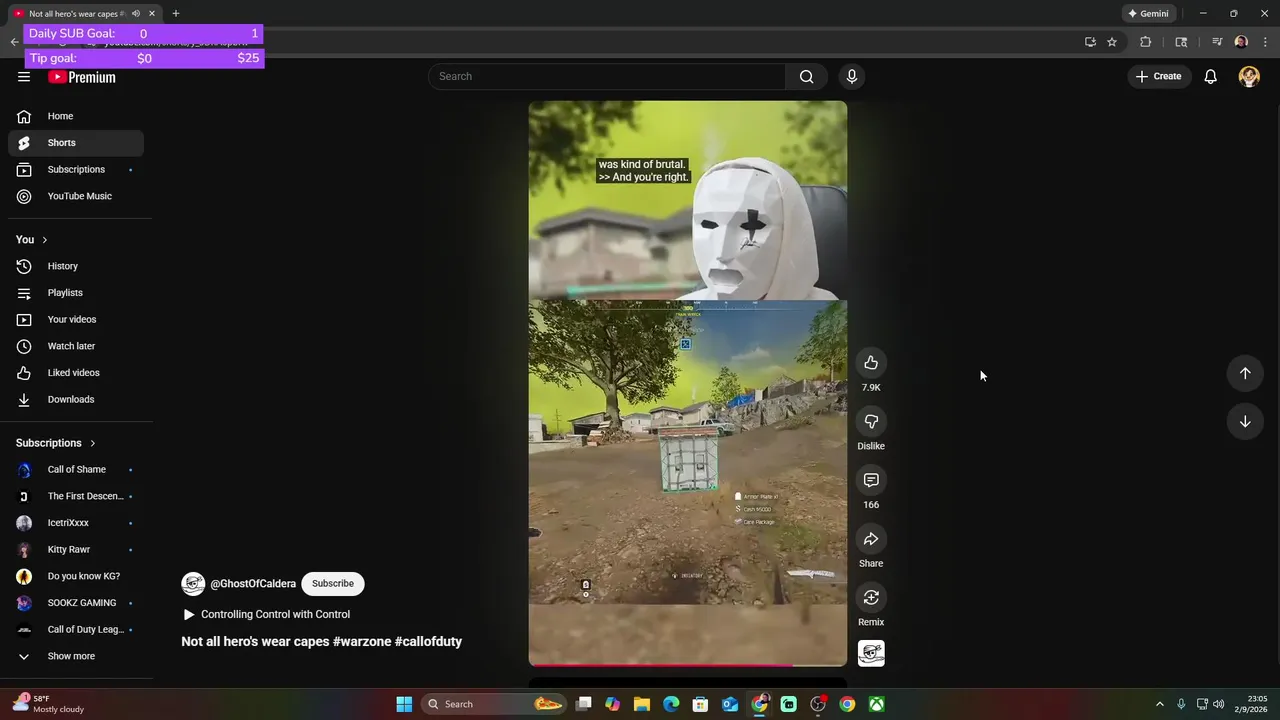The width and height of the screenshot is (1280, 720).
Task: Open the Chrome media controls icon
Action: [x=1217, y=42]
